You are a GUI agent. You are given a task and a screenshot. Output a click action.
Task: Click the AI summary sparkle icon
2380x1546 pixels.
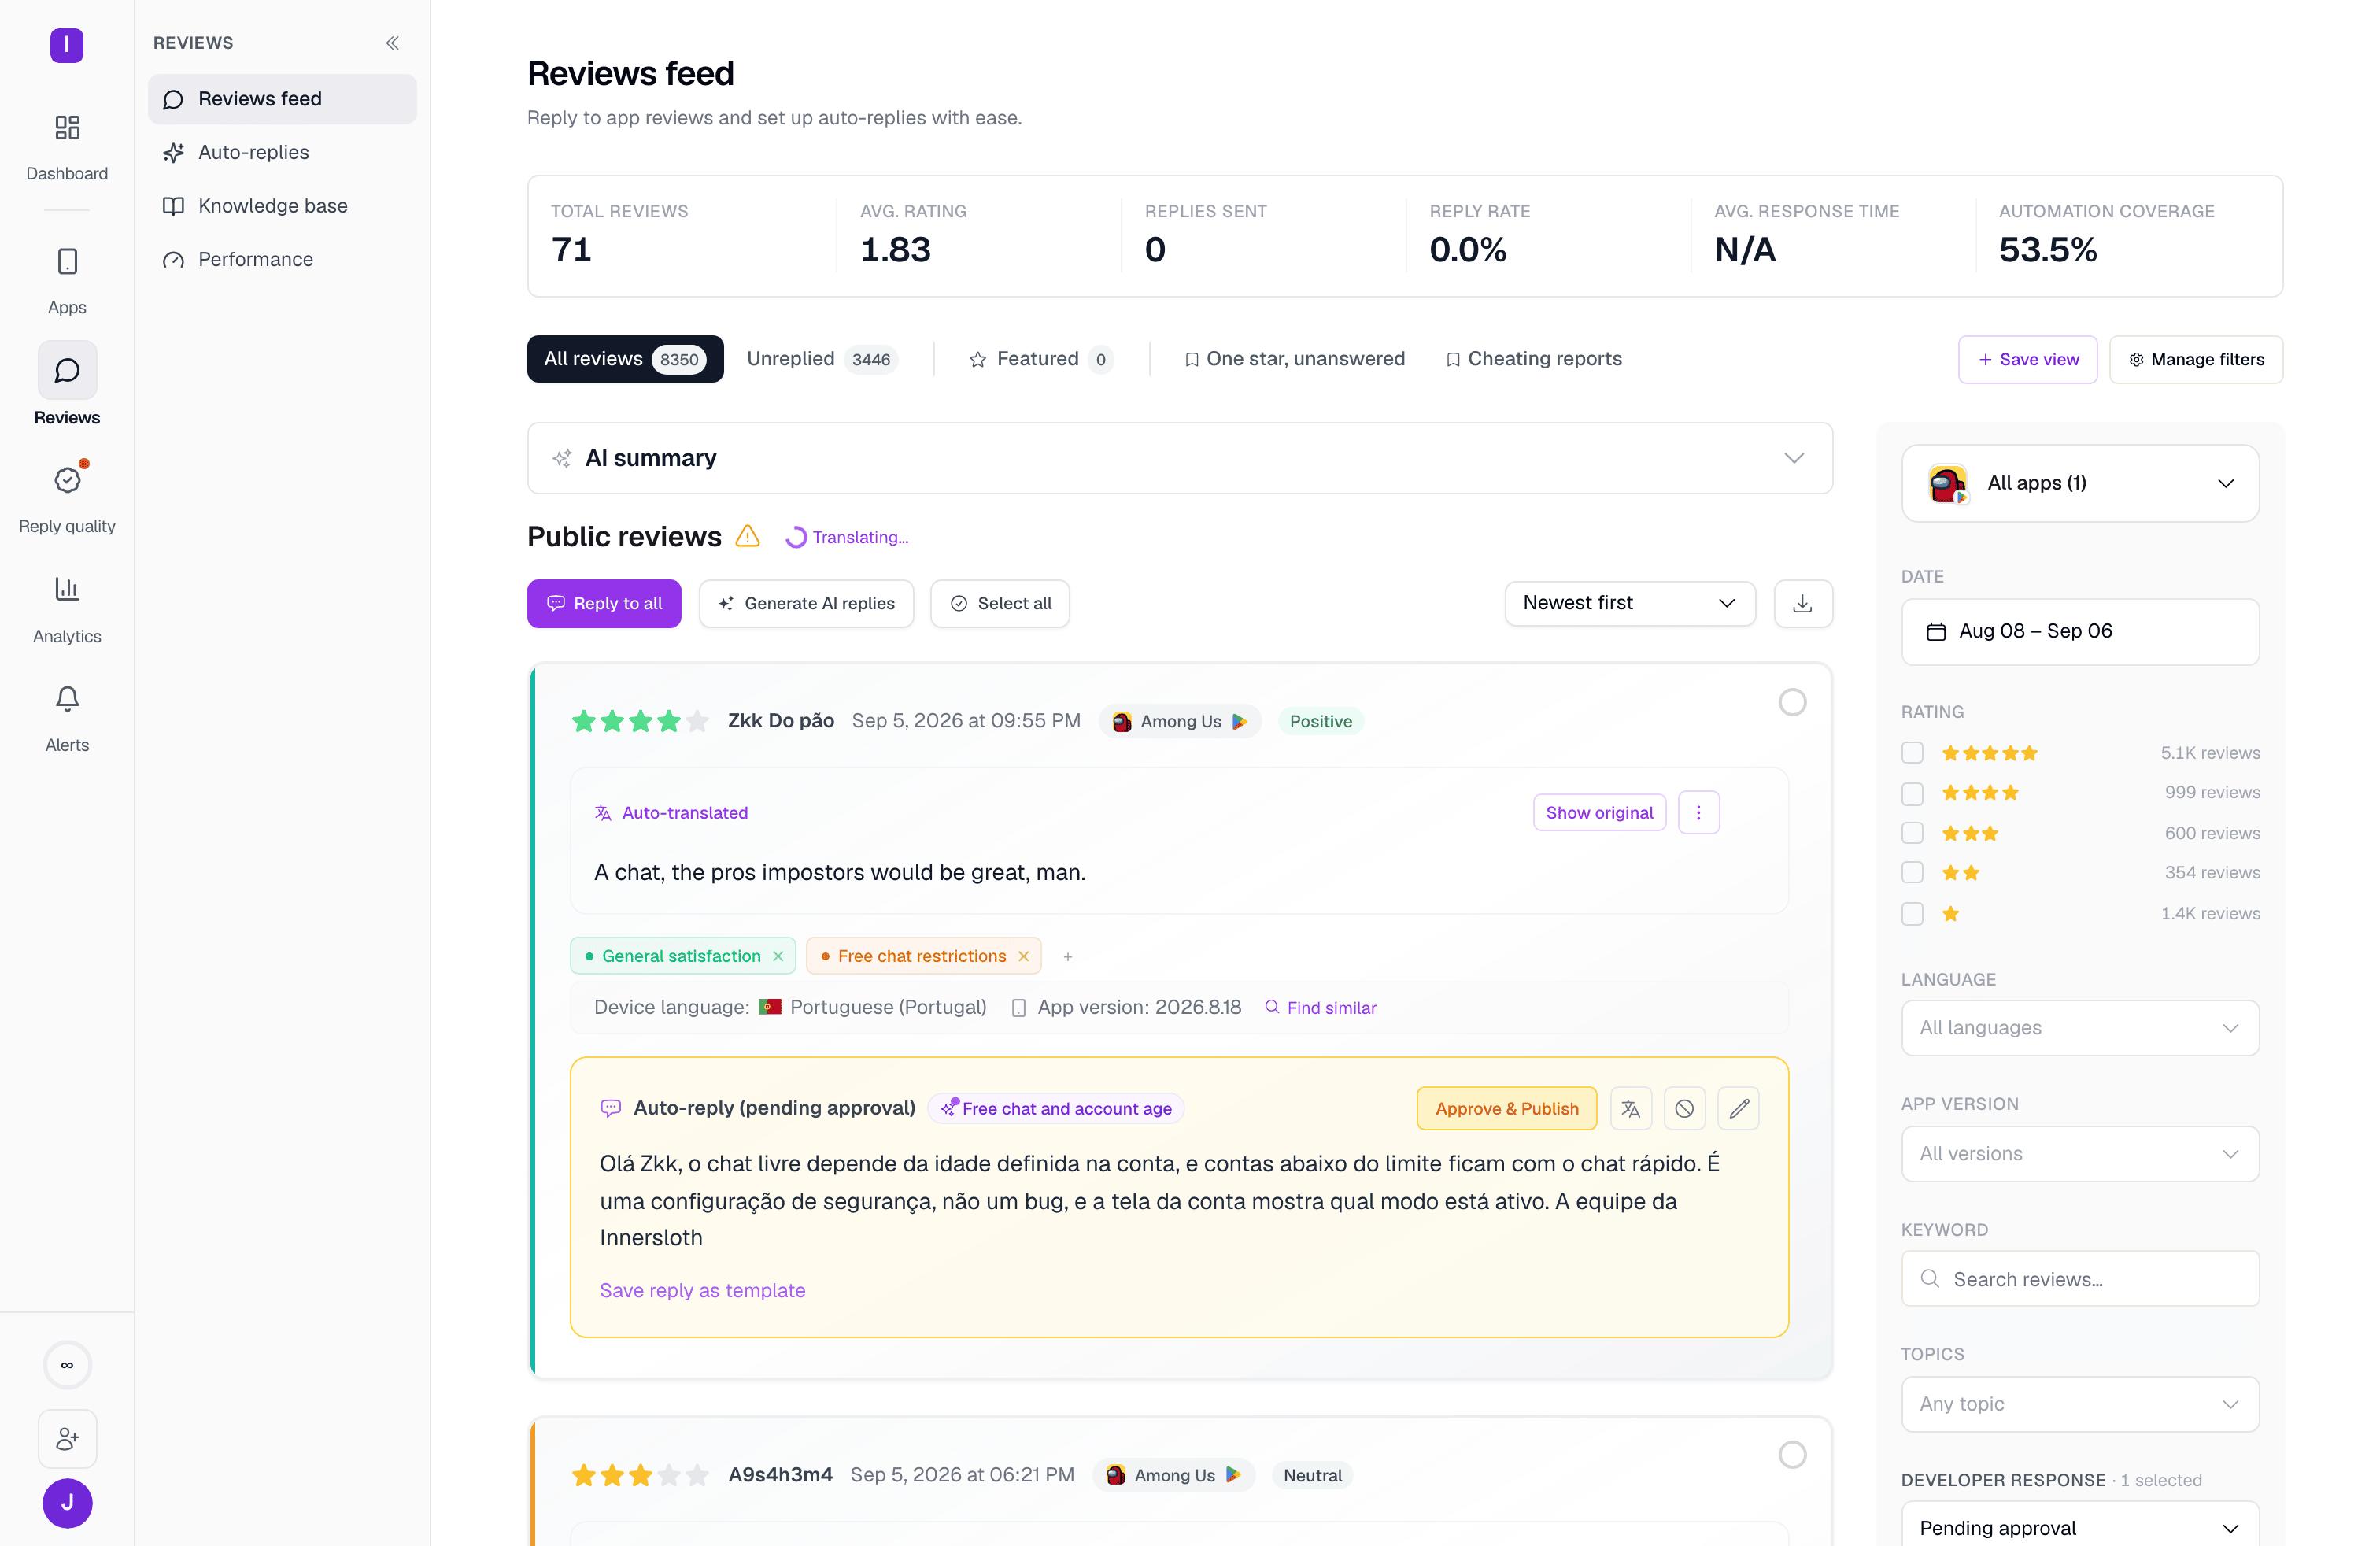click(x=562, y=458)
